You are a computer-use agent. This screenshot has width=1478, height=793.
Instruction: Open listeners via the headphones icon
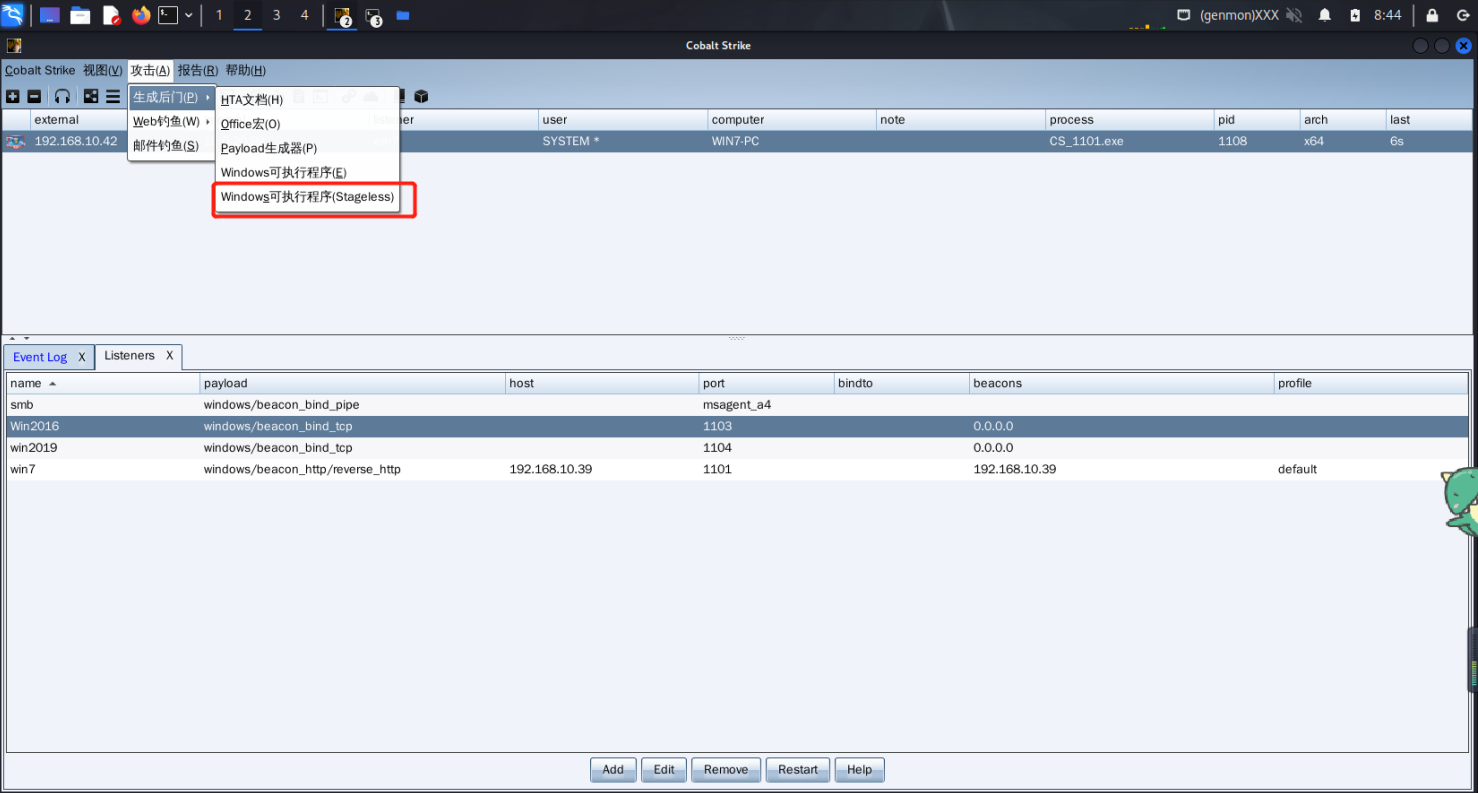63,96
